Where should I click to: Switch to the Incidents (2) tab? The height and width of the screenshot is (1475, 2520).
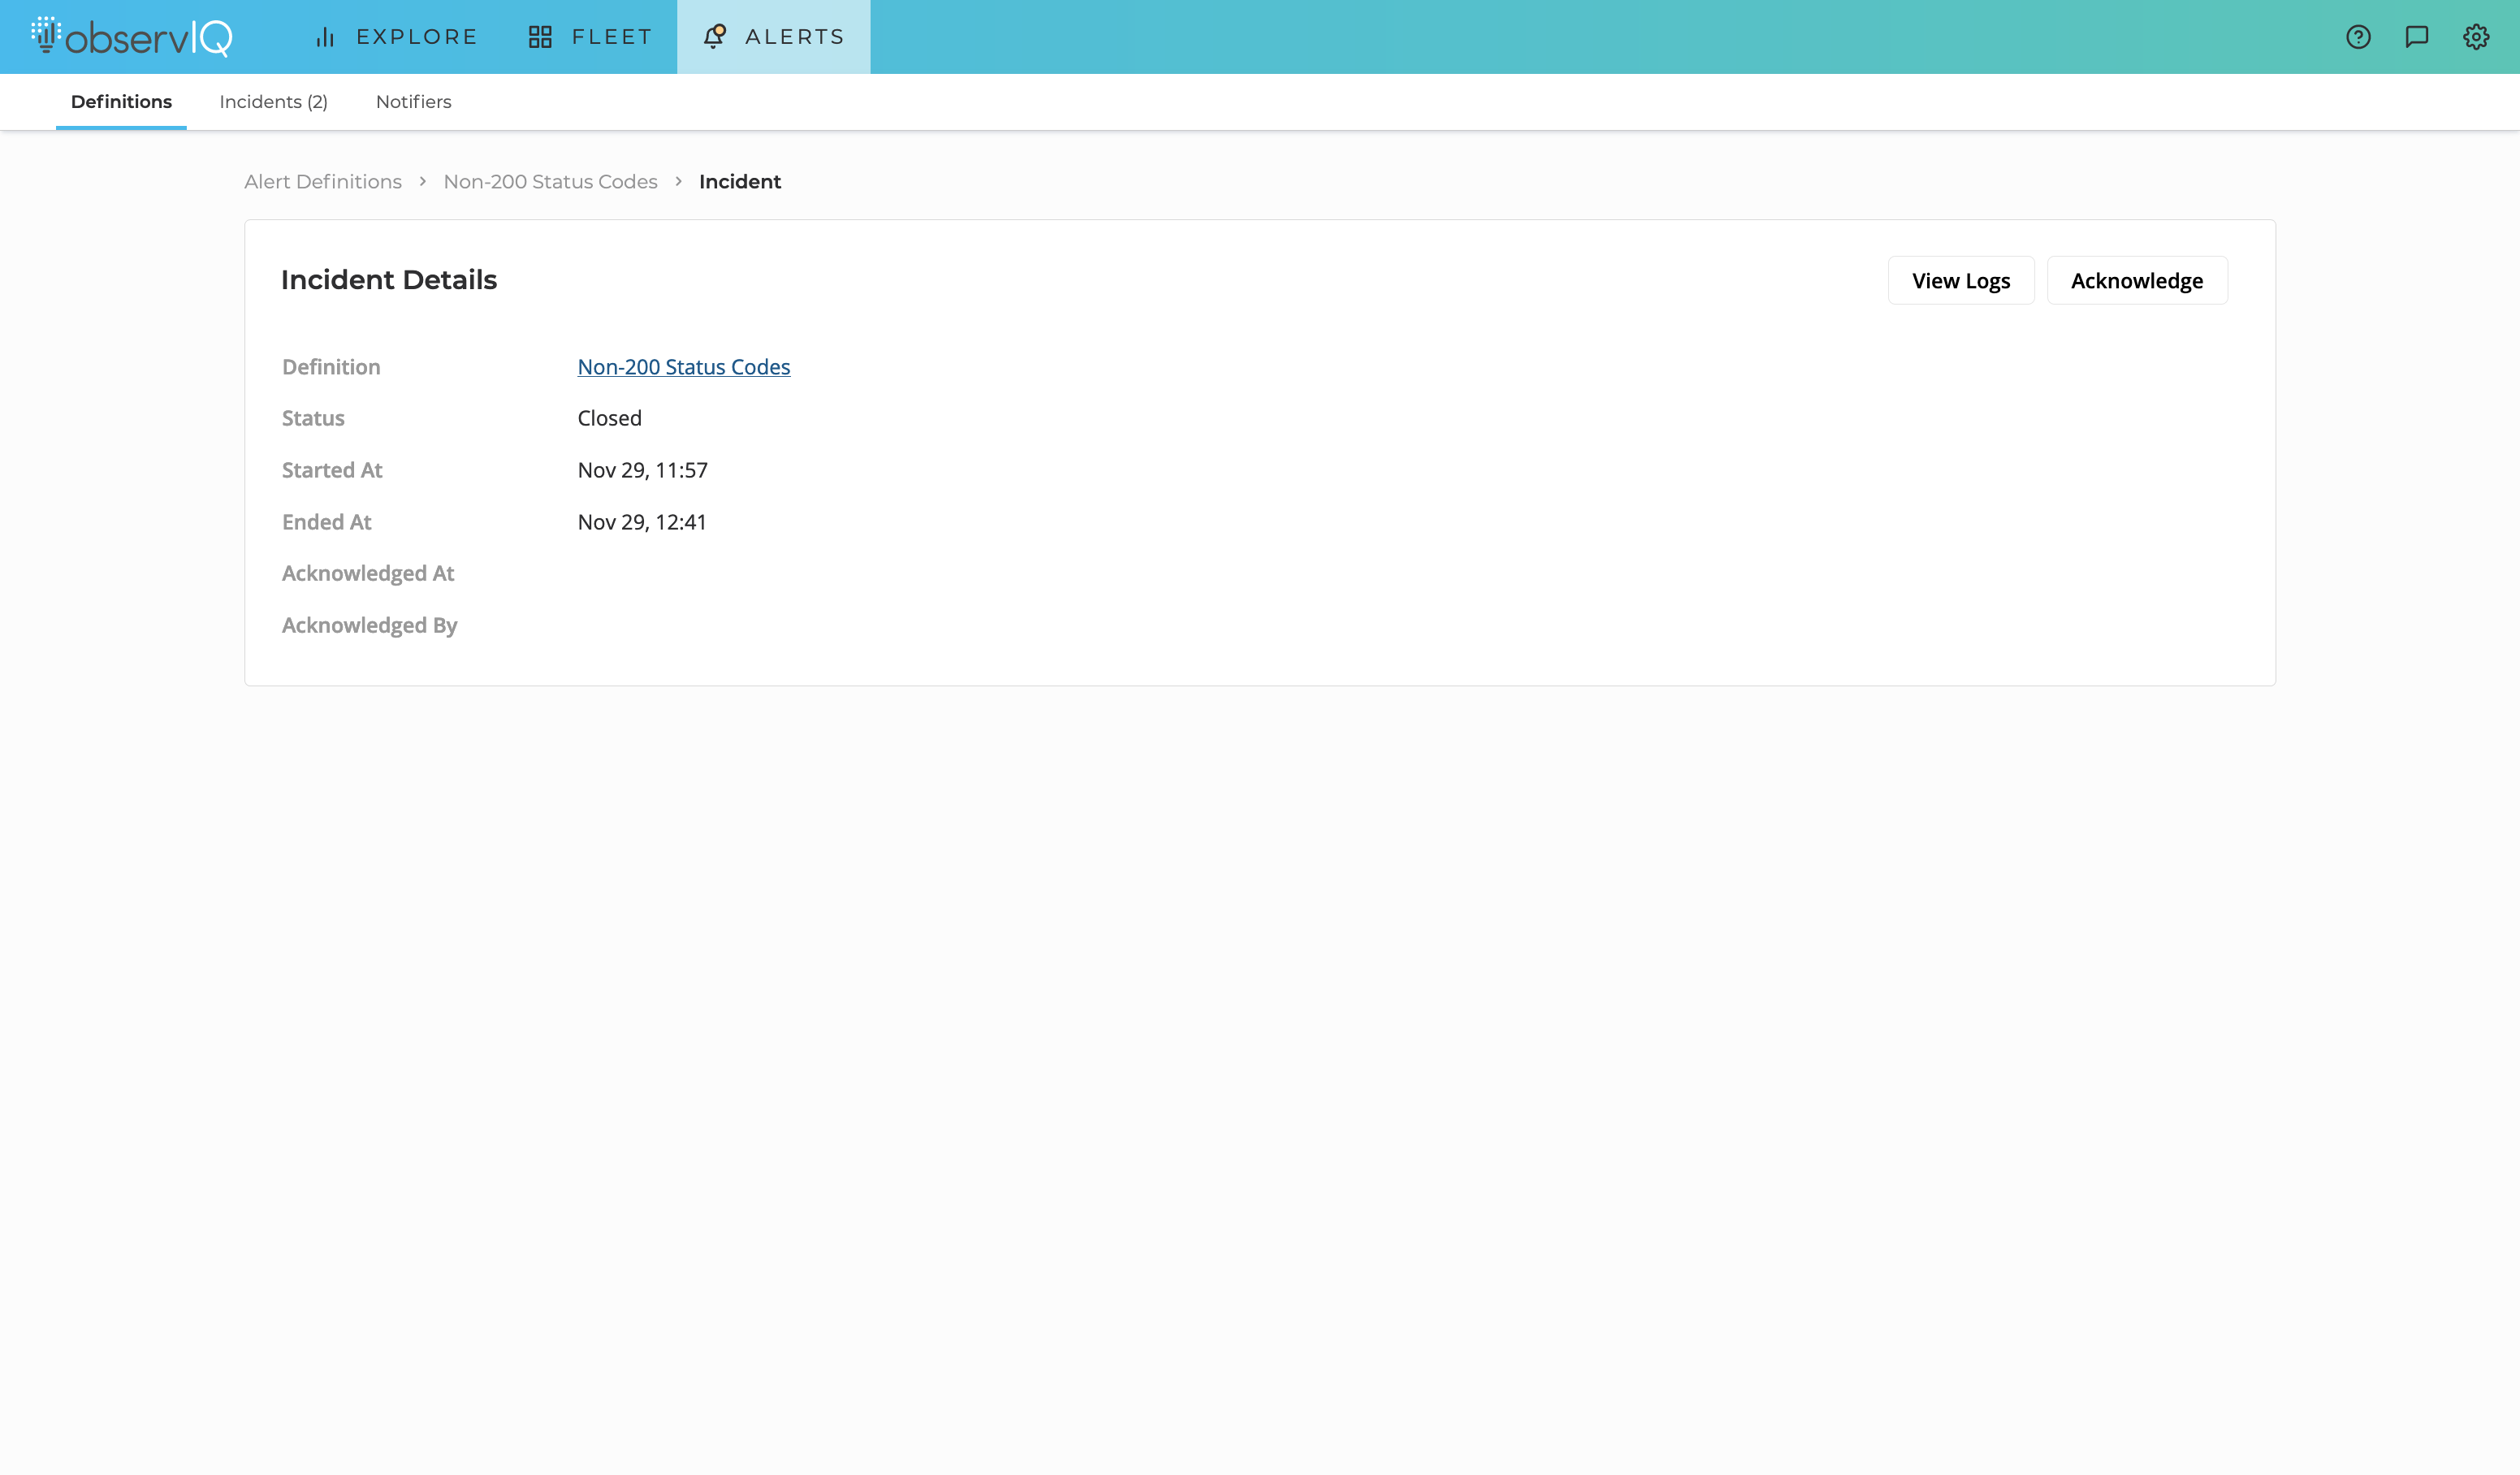pos(273,102)
